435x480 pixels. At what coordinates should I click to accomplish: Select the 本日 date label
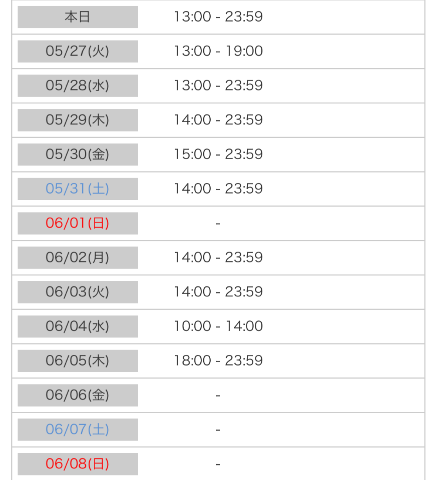point(78,17)
